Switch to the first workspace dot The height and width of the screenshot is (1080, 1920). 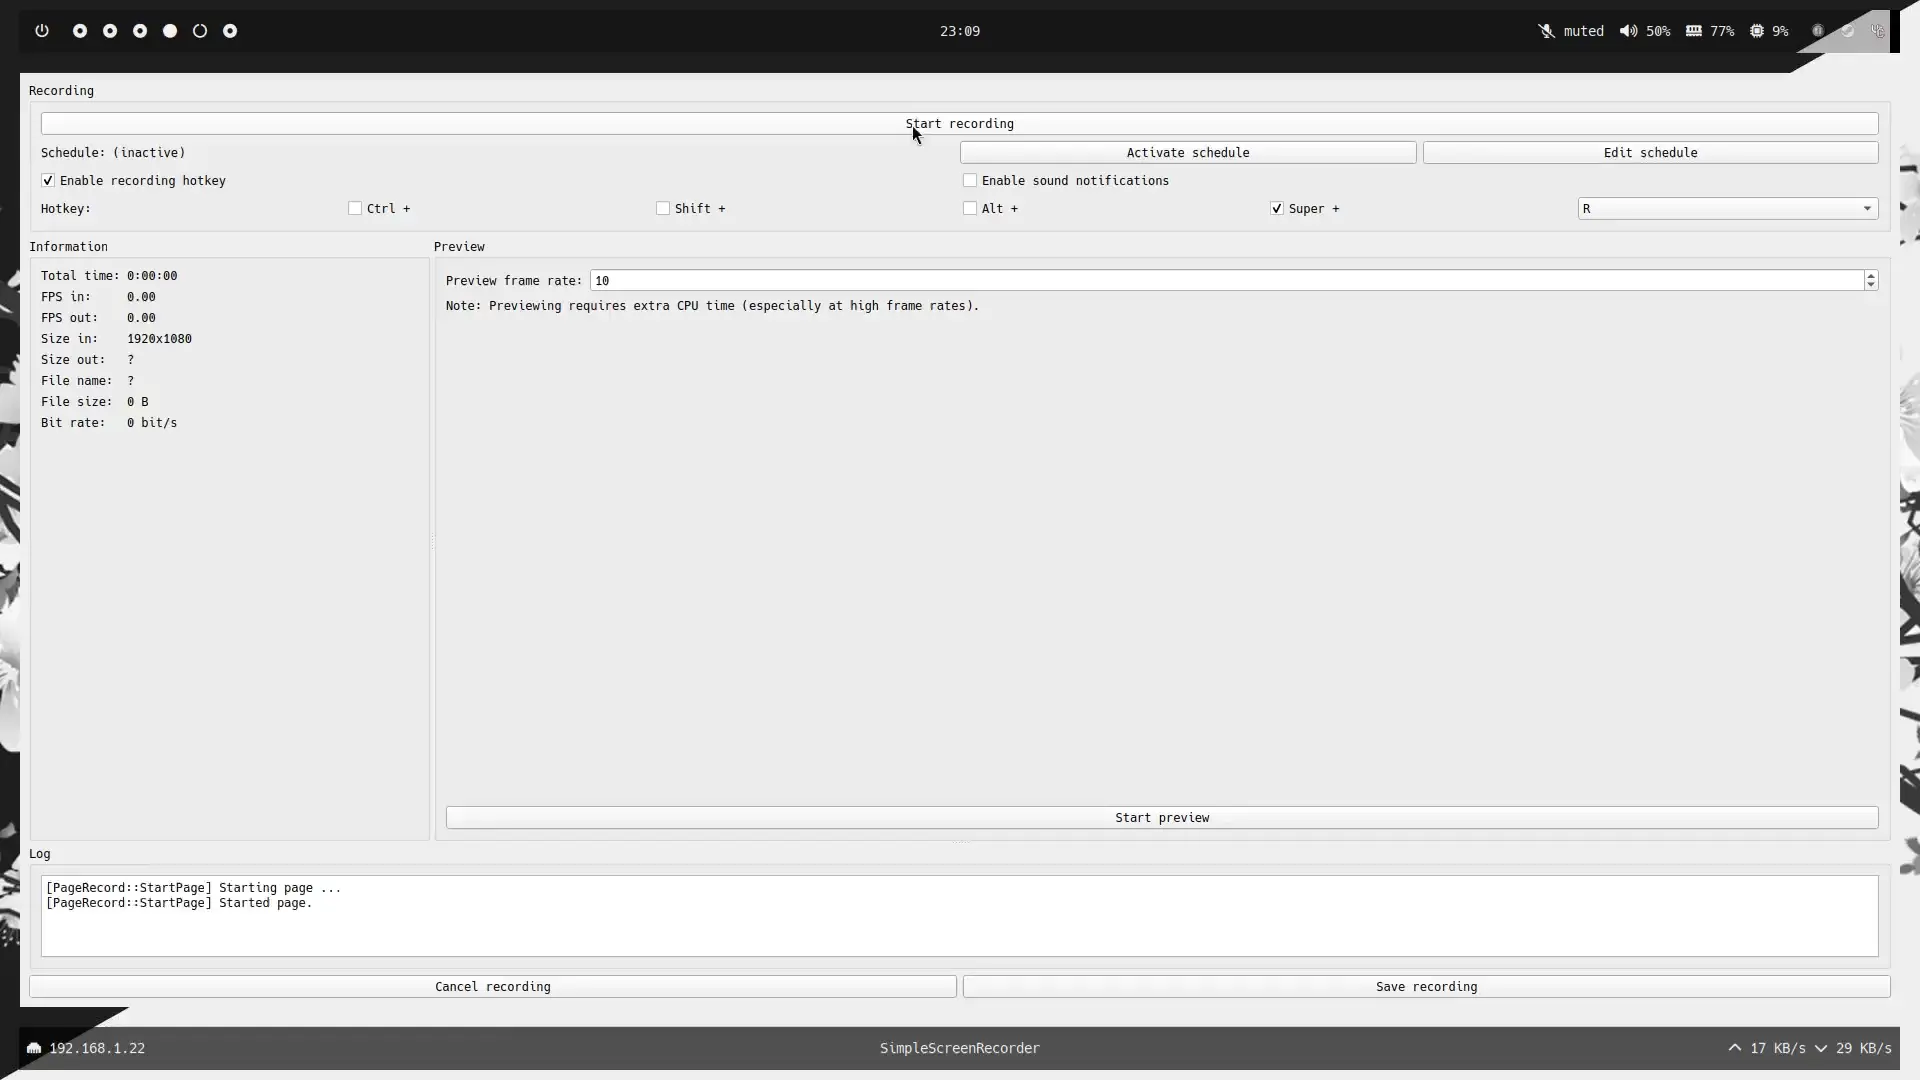coord(80,31)
